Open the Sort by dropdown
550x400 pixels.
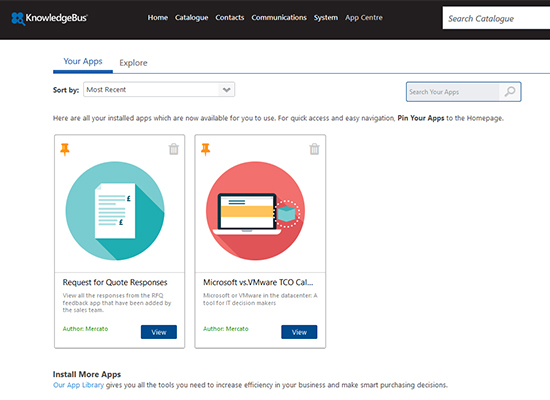(159, 89)
